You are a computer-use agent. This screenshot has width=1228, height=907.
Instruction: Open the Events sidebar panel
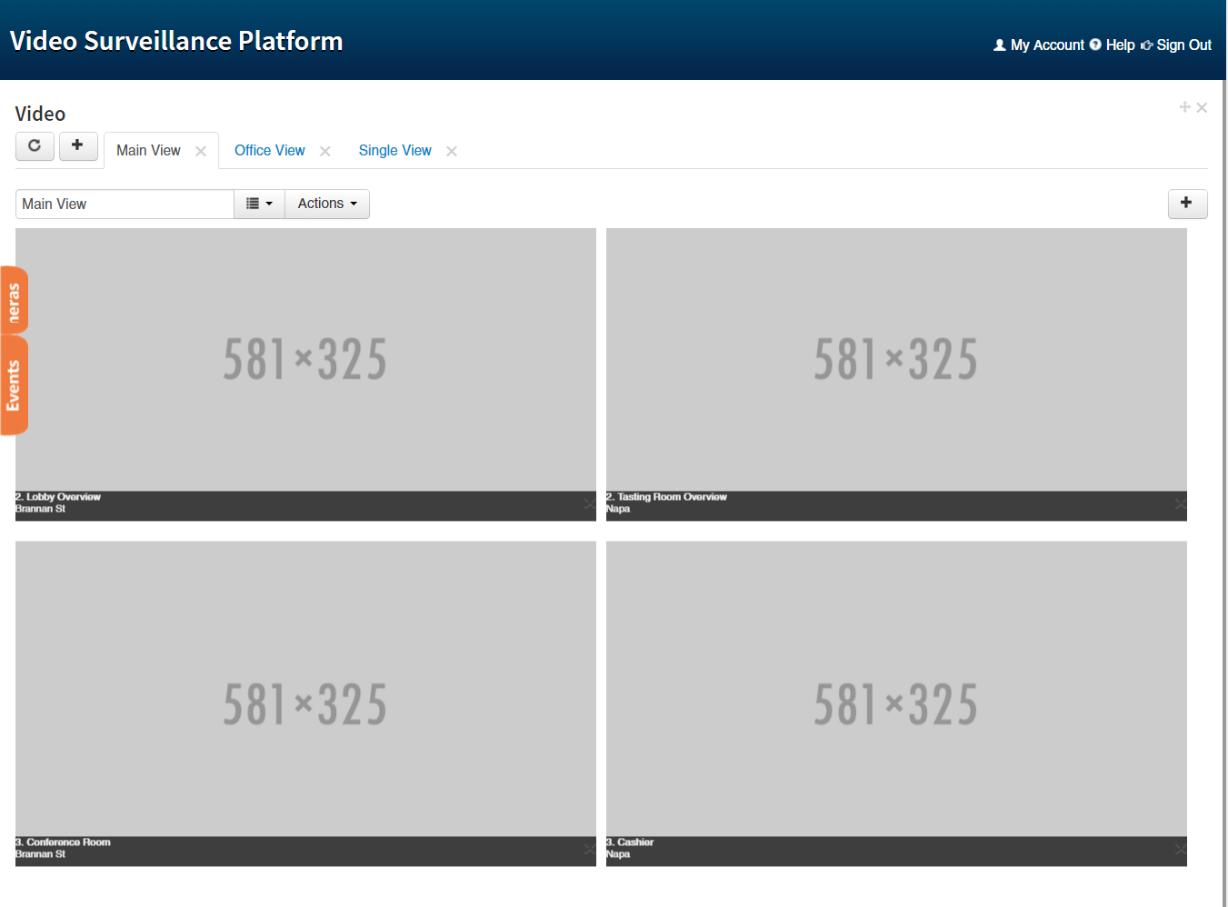tap(13, 384)
